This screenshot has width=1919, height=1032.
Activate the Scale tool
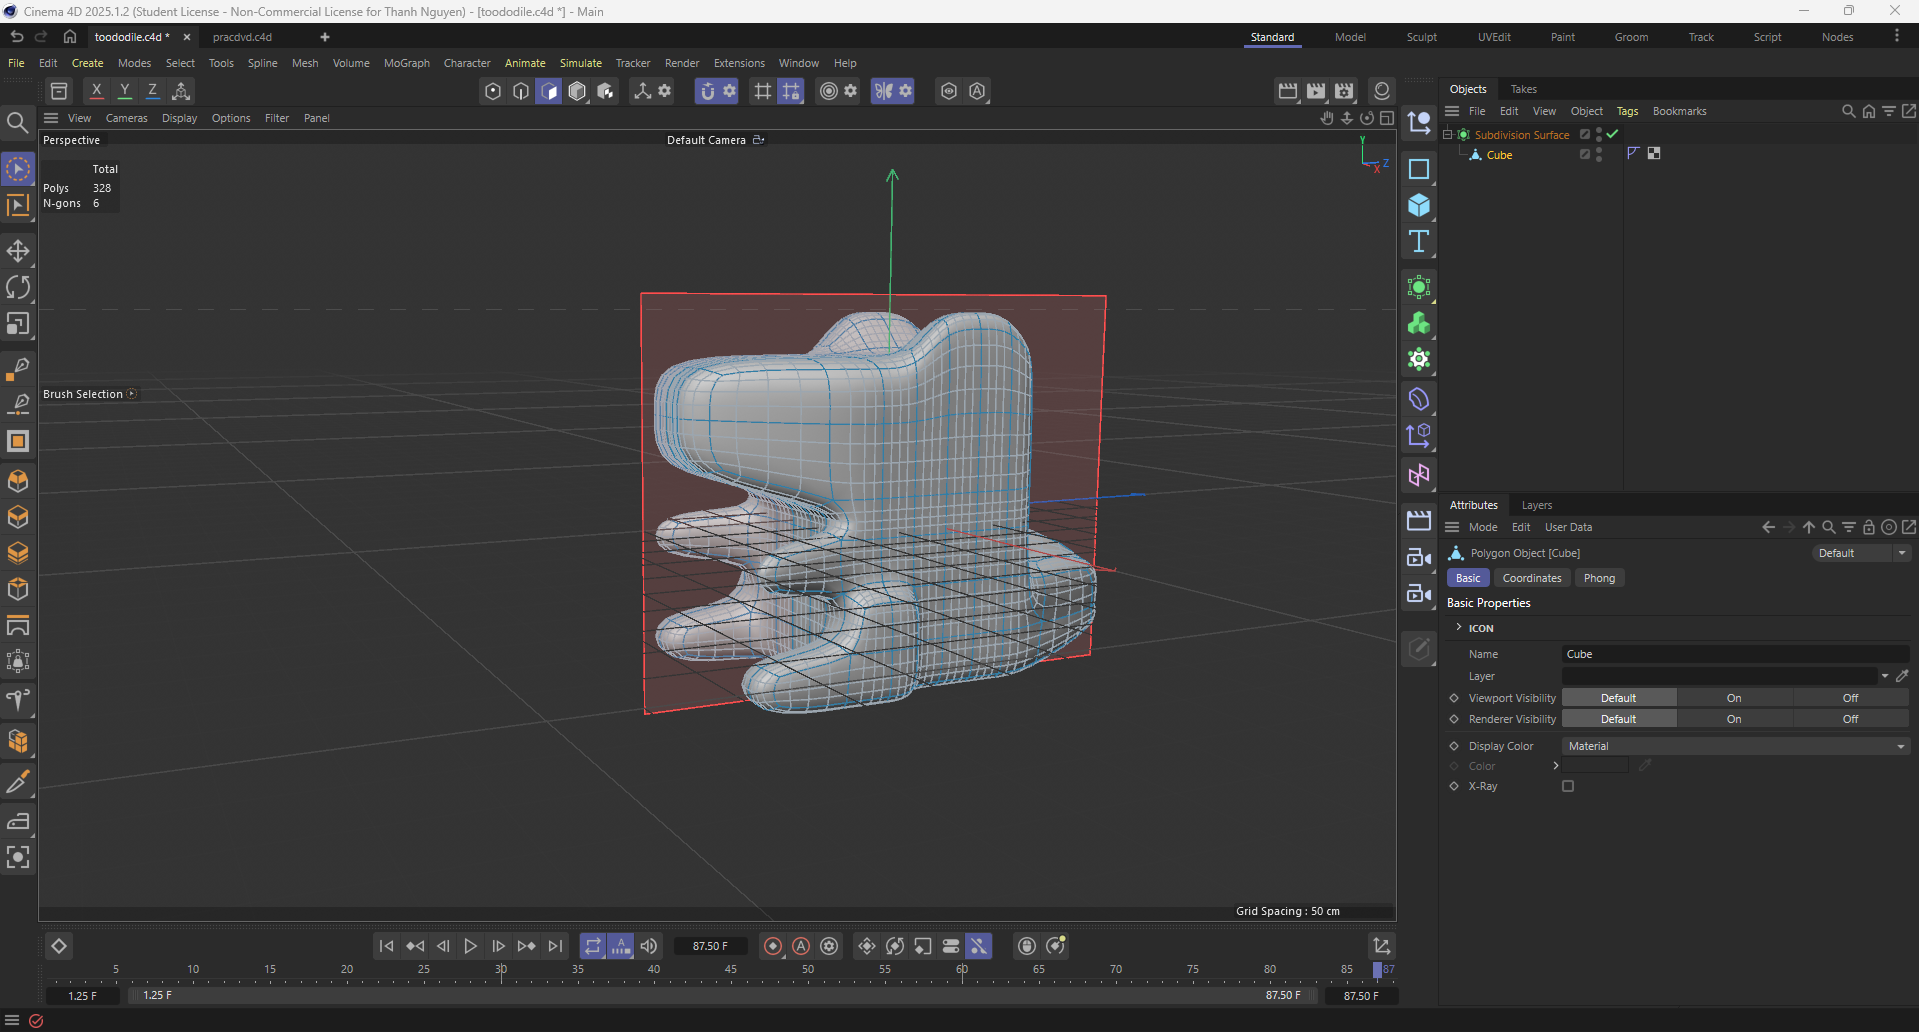(x=18, y=324)
